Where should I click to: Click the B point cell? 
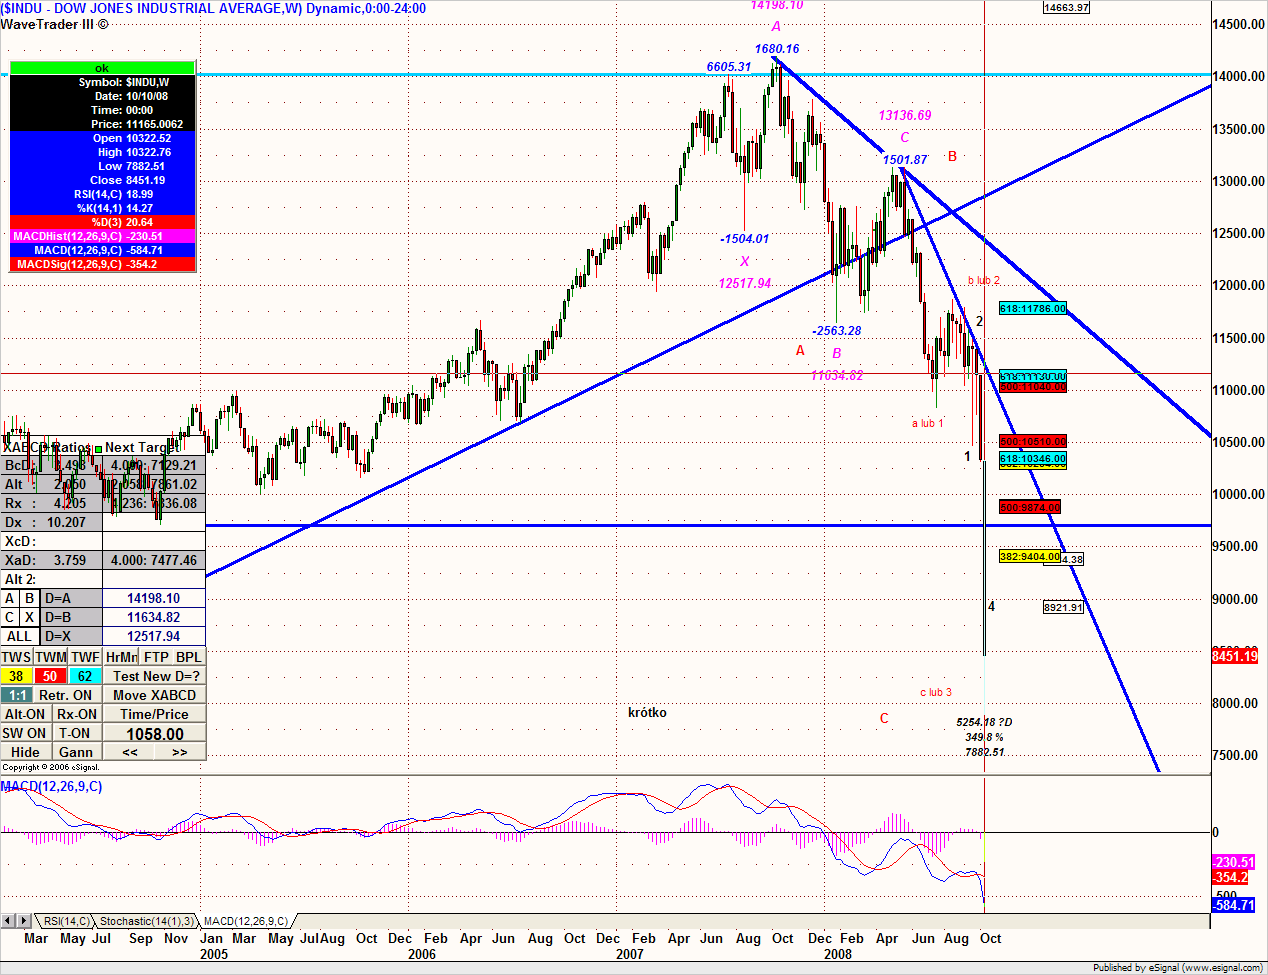click(30, 598)
